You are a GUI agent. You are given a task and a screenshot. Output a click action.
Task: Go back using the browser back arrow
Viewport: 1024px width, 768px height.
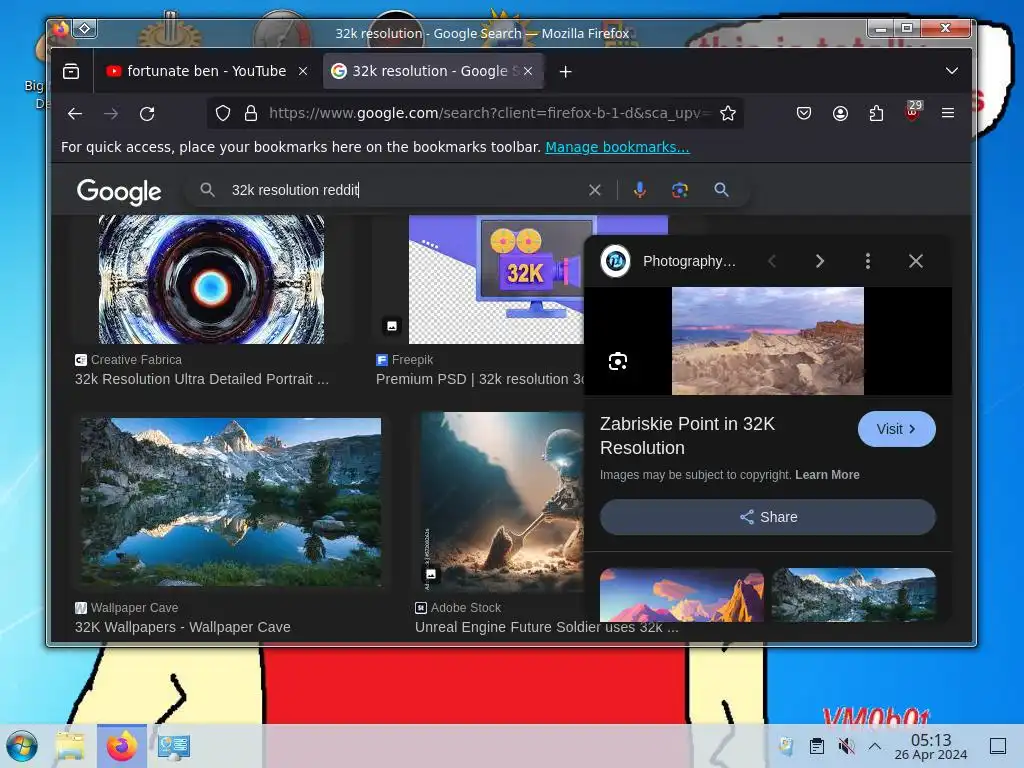click(75, 114)
